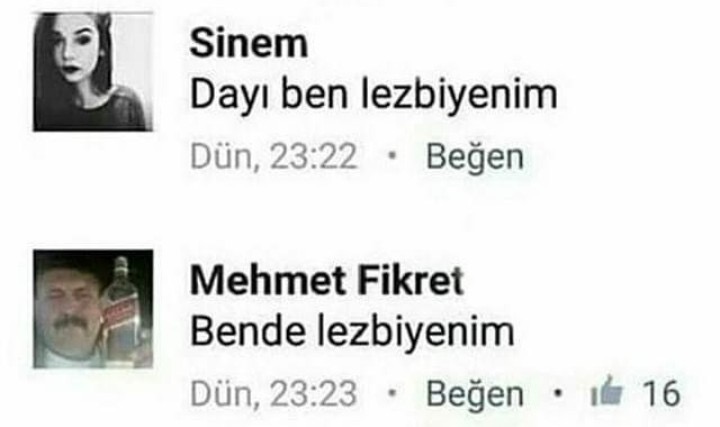Click the dot separator after 23:23
720x427 pixels.
(392, 393)
